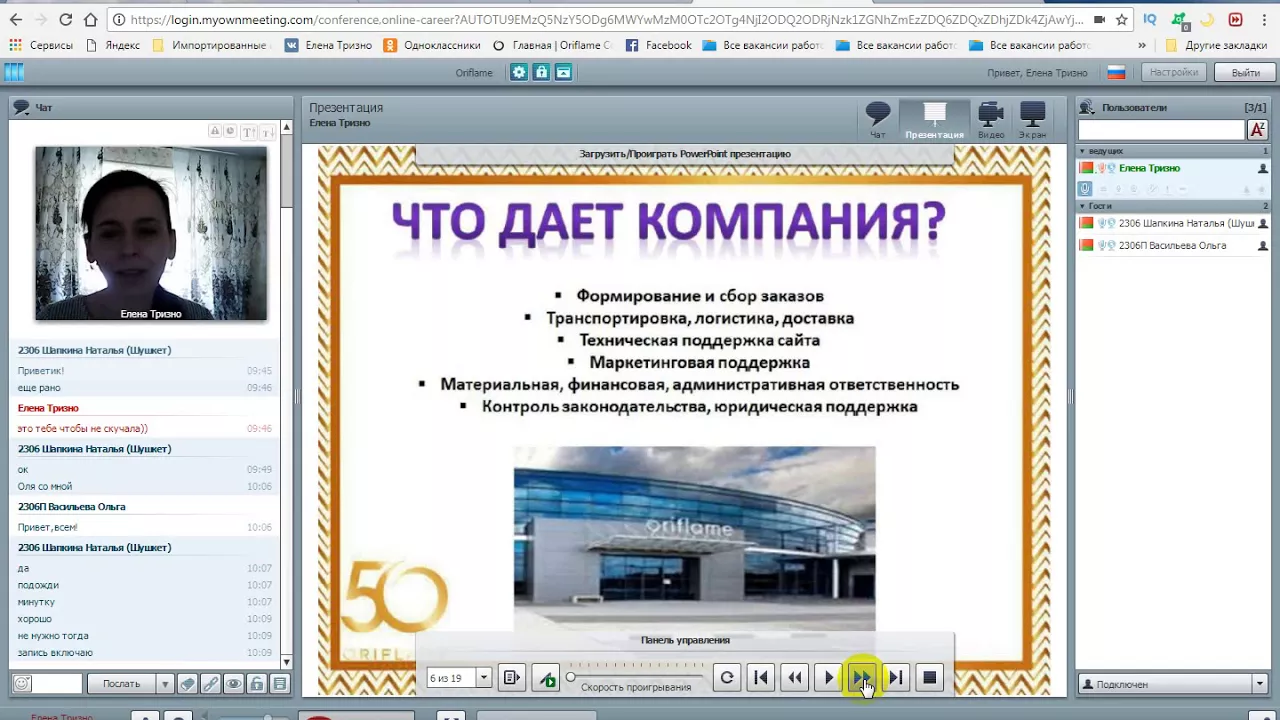
Task: Open the emoticon smiley picker
Action: pos(22,684)
